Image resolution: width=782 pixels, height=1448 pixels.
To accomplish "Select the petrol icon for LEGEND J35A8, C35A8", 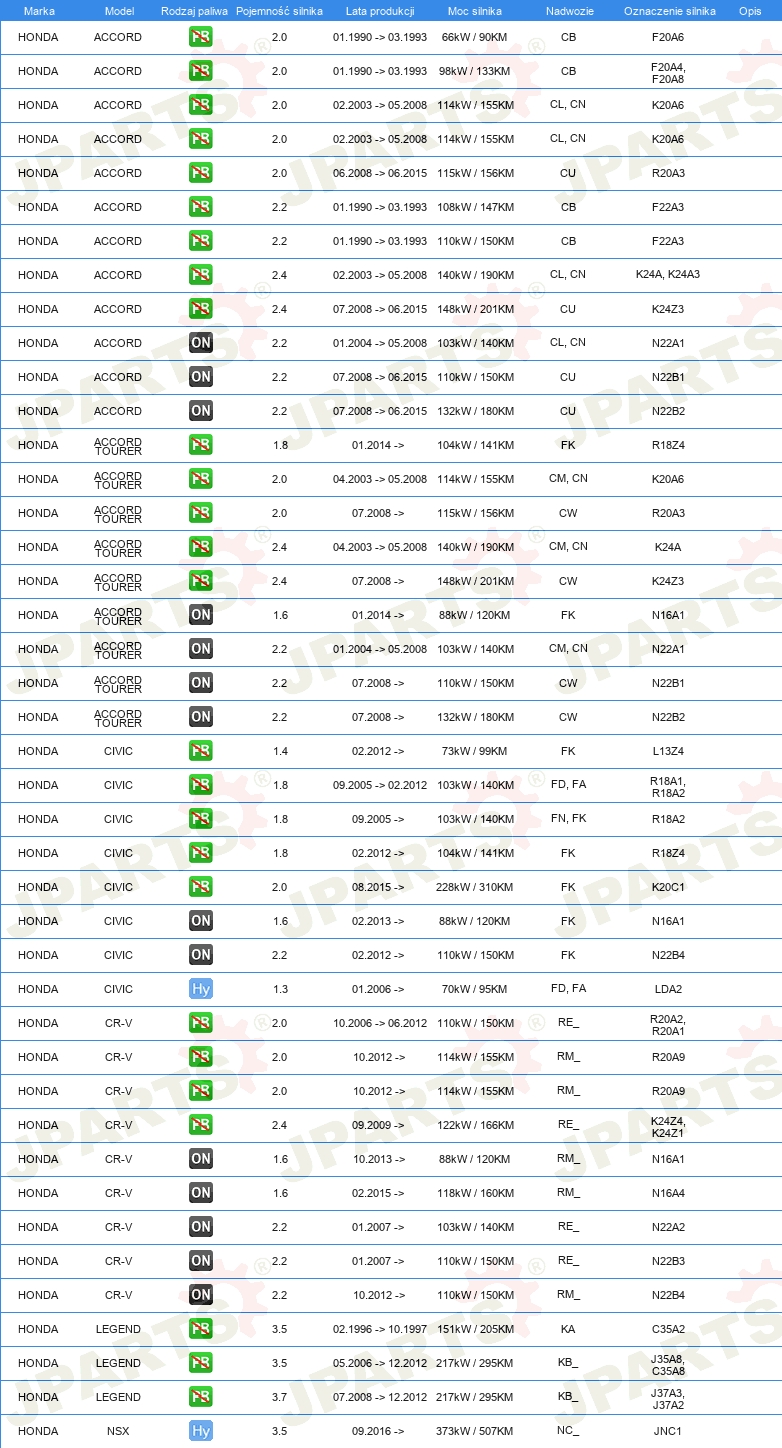I will [201, 1363].
